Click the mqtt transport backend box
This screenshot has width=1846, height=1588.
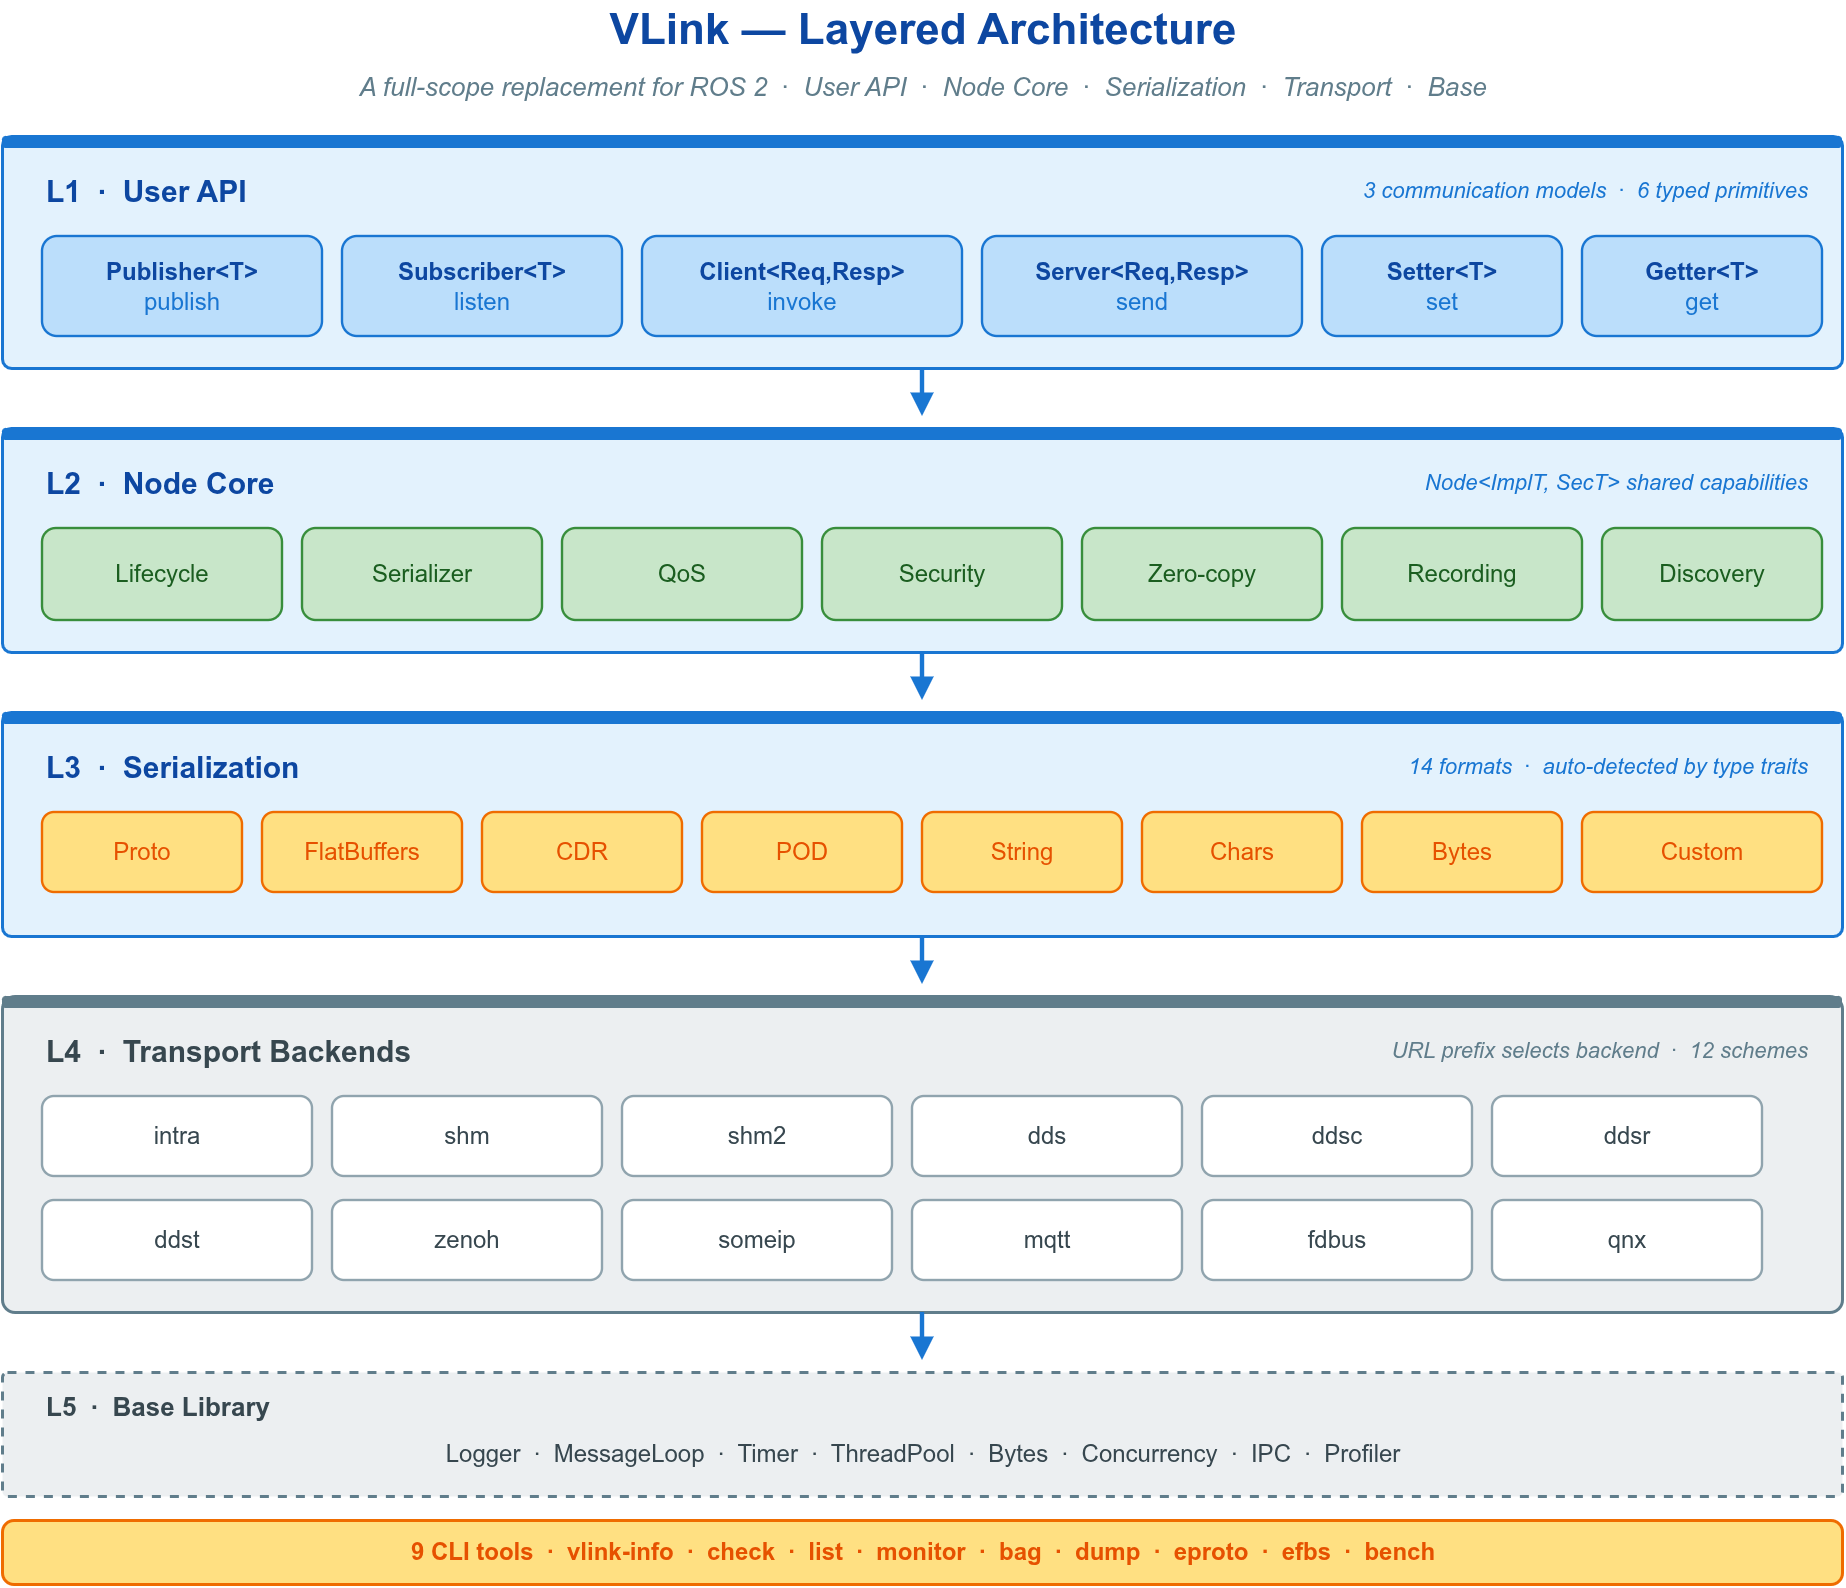1047,1240
